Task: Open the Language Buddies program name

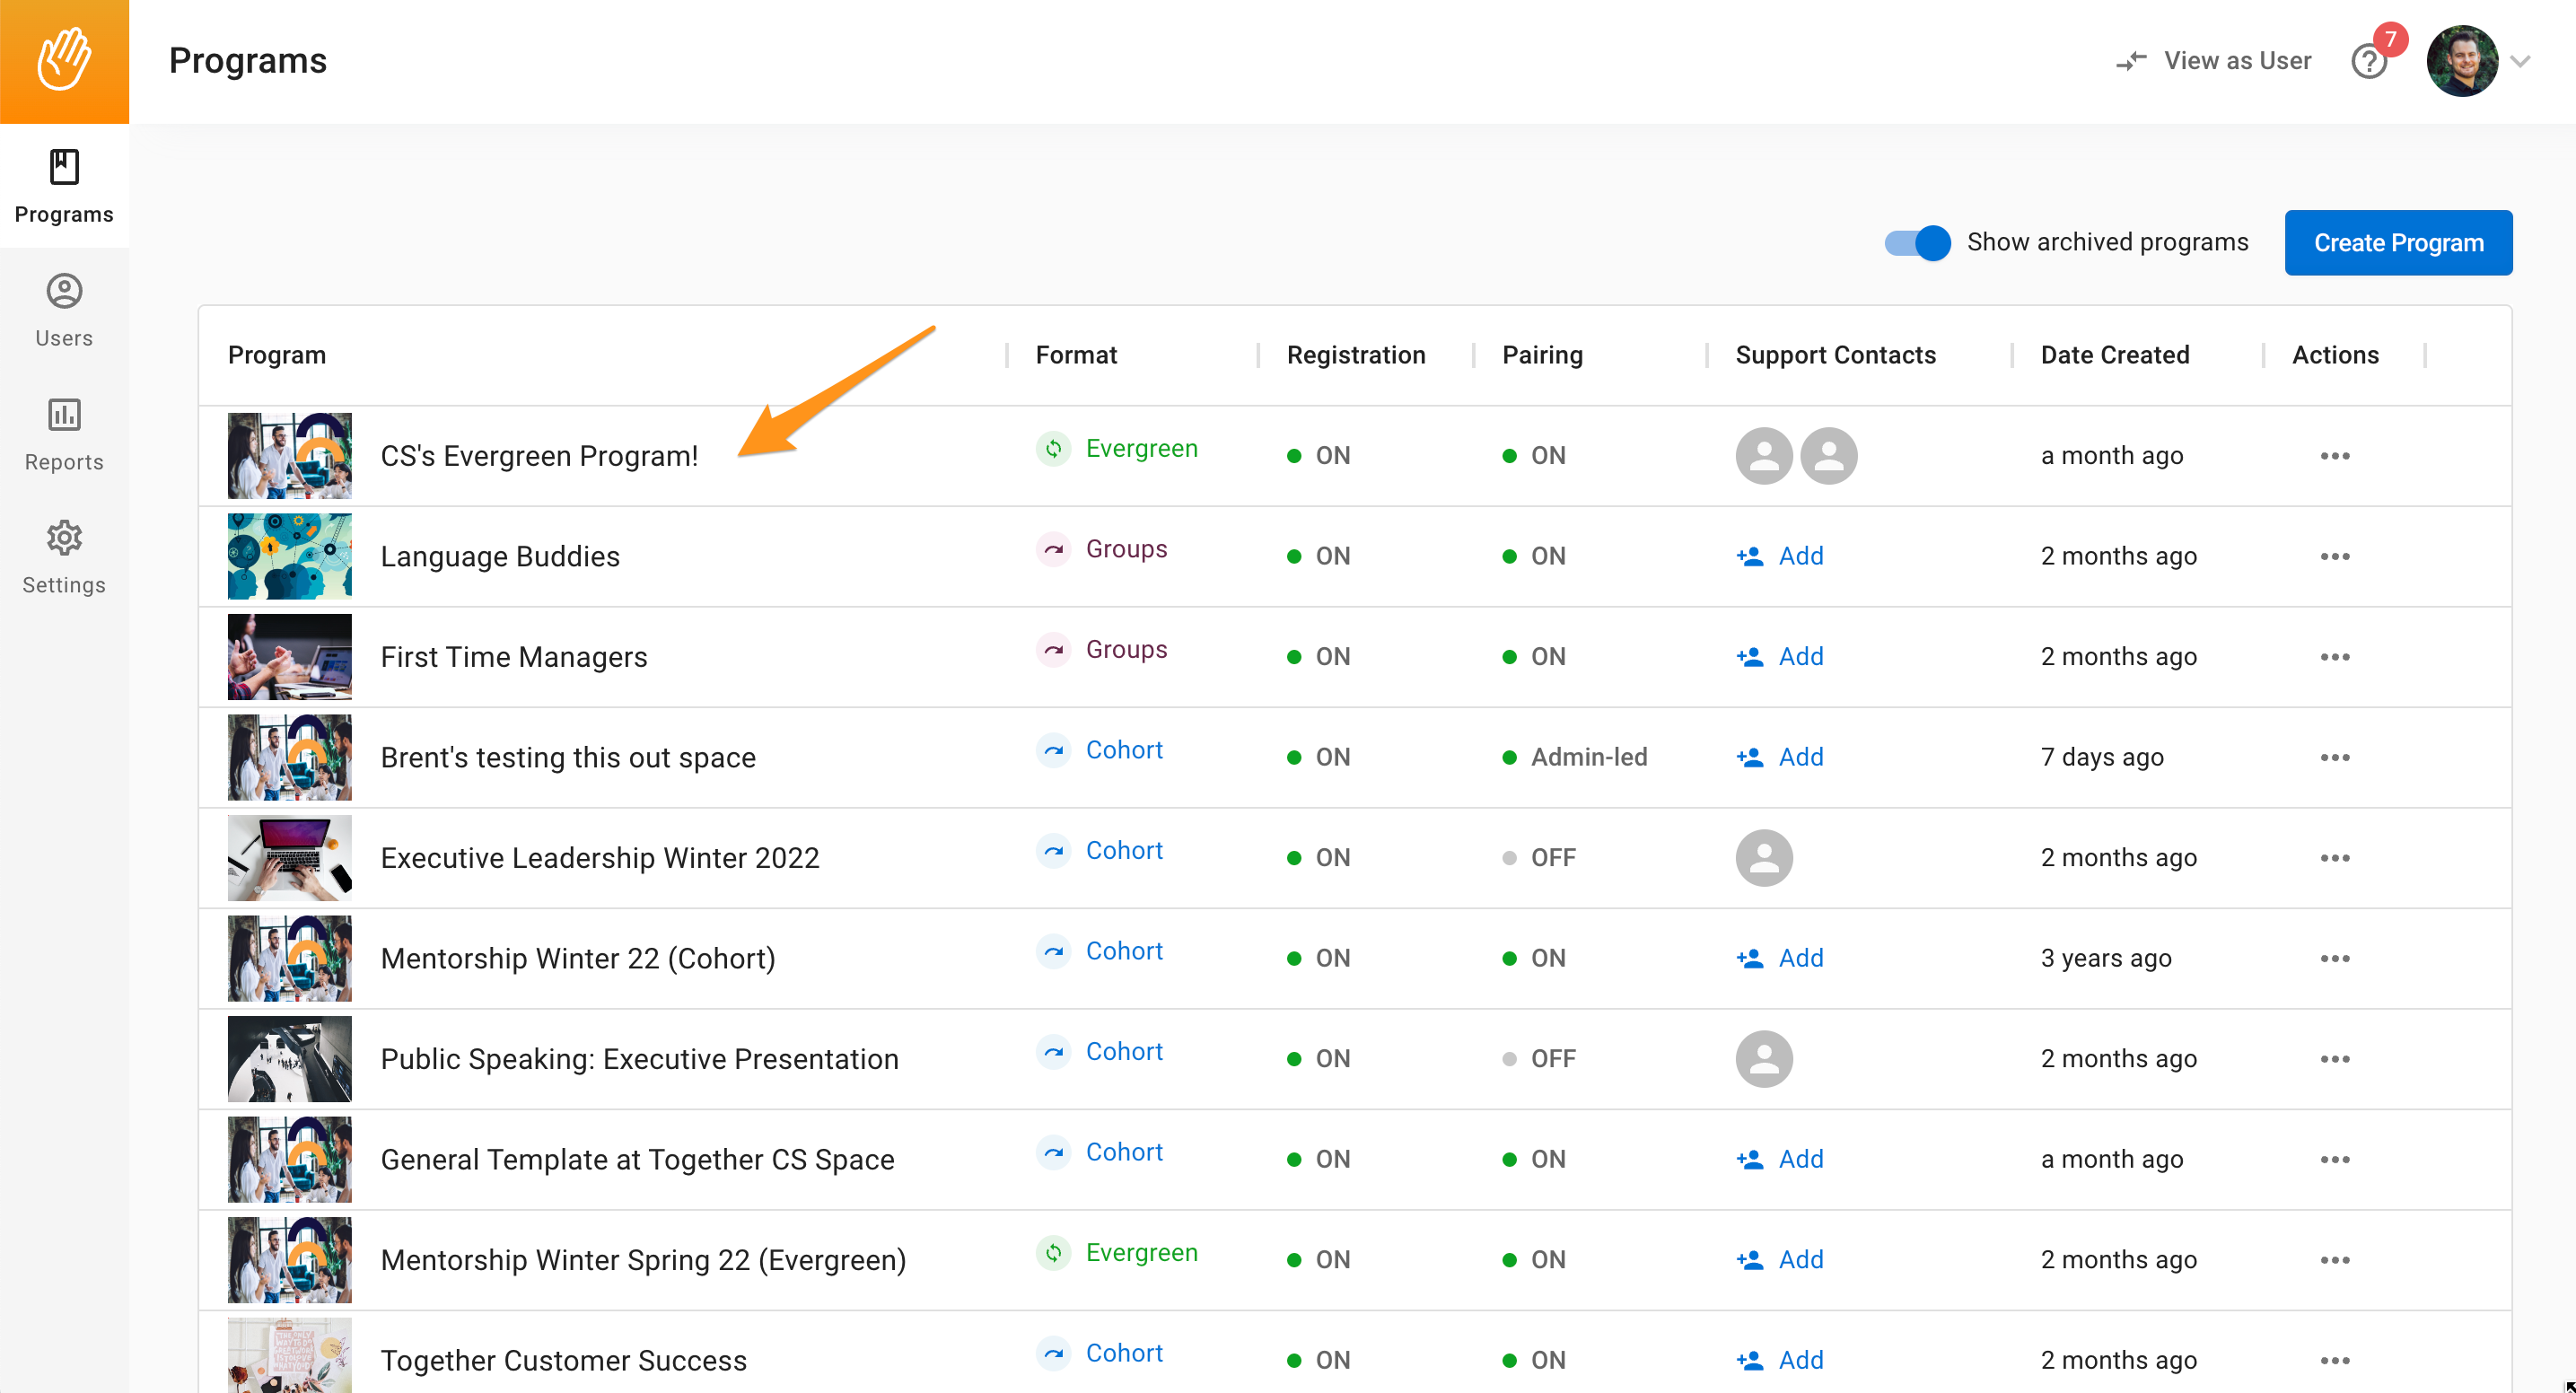Action: 500,557
